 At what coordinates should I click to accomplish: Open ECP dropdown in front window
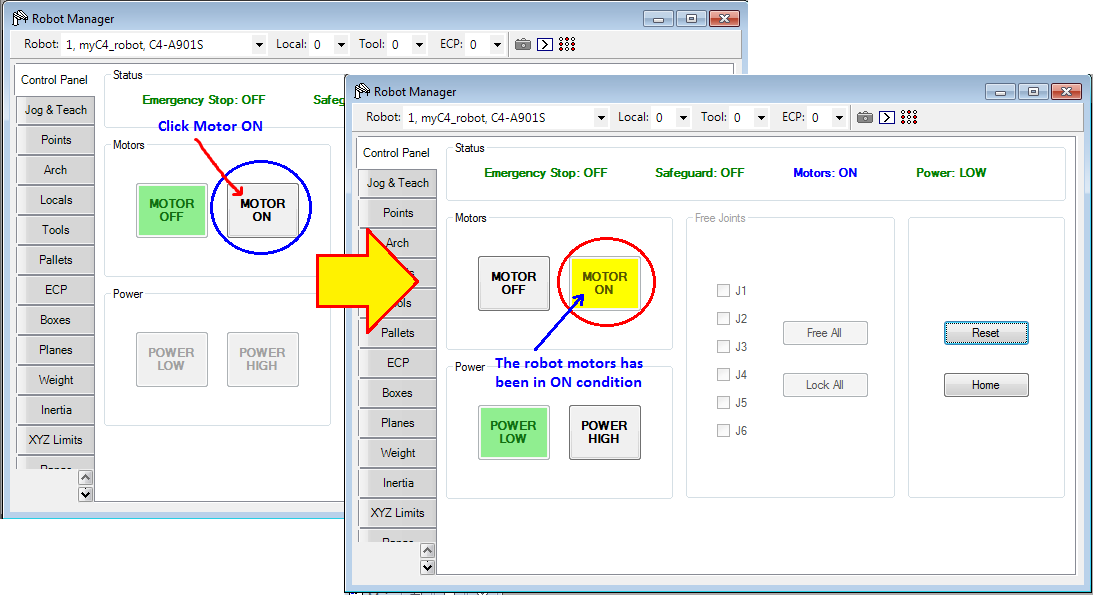pos(839,117)
